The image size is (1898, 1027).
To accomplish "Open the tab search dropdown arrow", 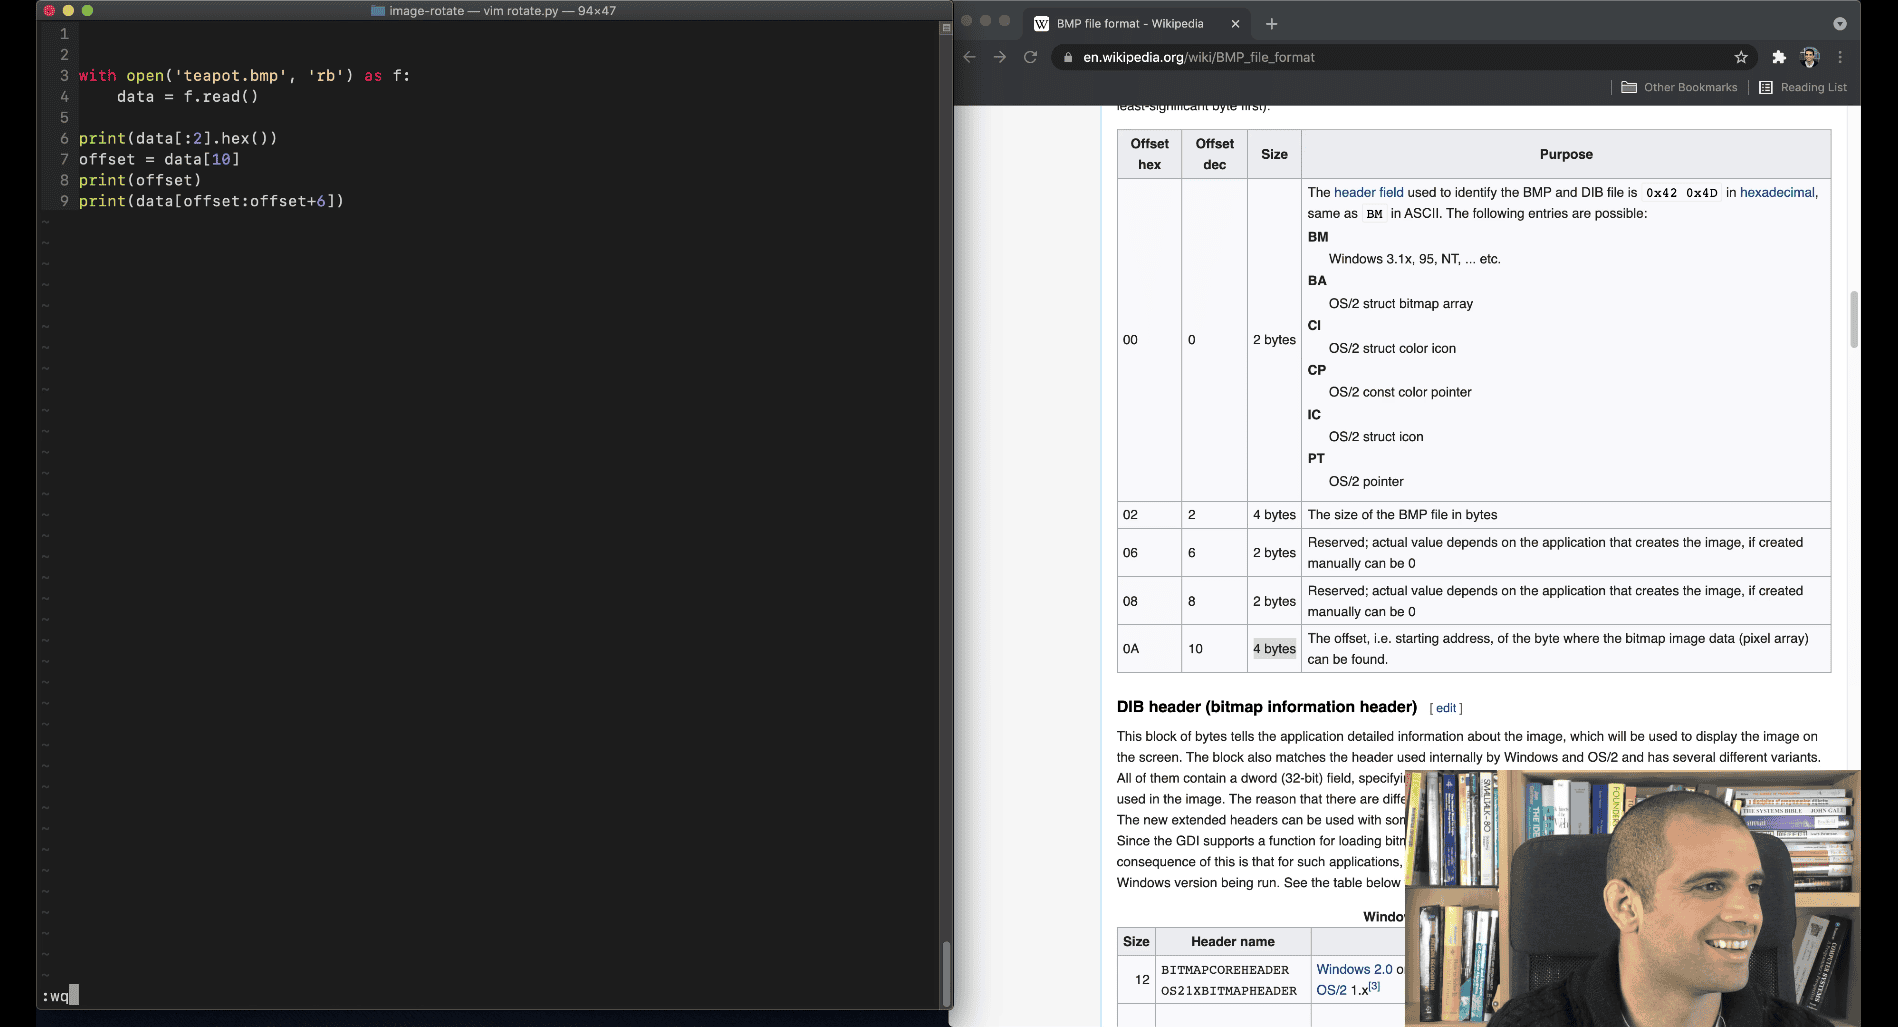I will pos(1839,24).
